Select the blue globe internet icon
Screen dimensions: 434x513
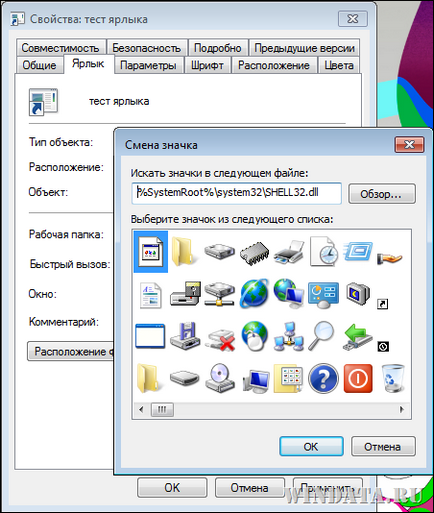click(254, 293)
